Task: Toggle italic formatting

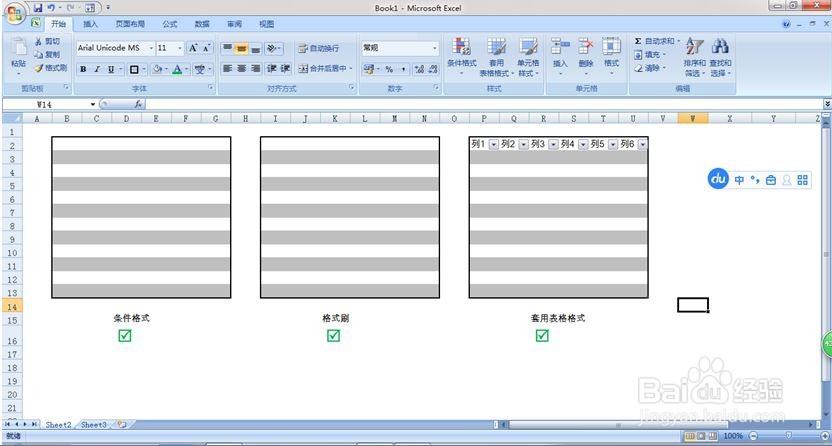Action: click(x=97, y=69)
